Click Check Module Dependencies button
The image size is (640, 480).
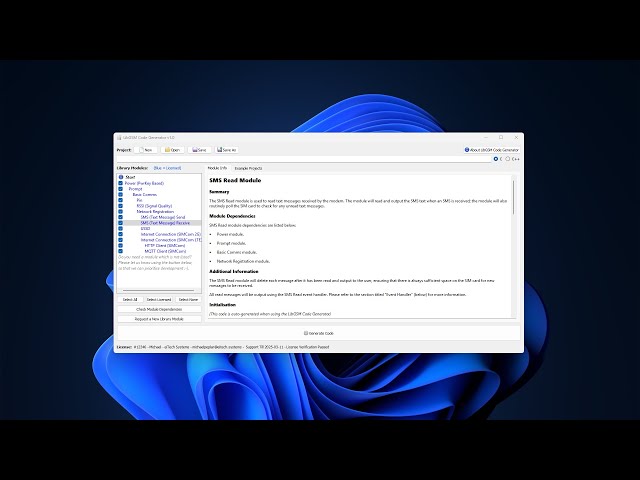click(159, 309)
